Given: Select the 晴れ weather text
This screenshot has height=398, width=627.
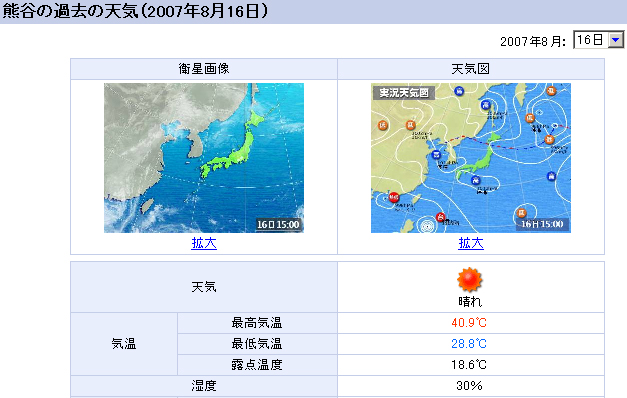Looking at the screenshot, I should tap(470, 301).
